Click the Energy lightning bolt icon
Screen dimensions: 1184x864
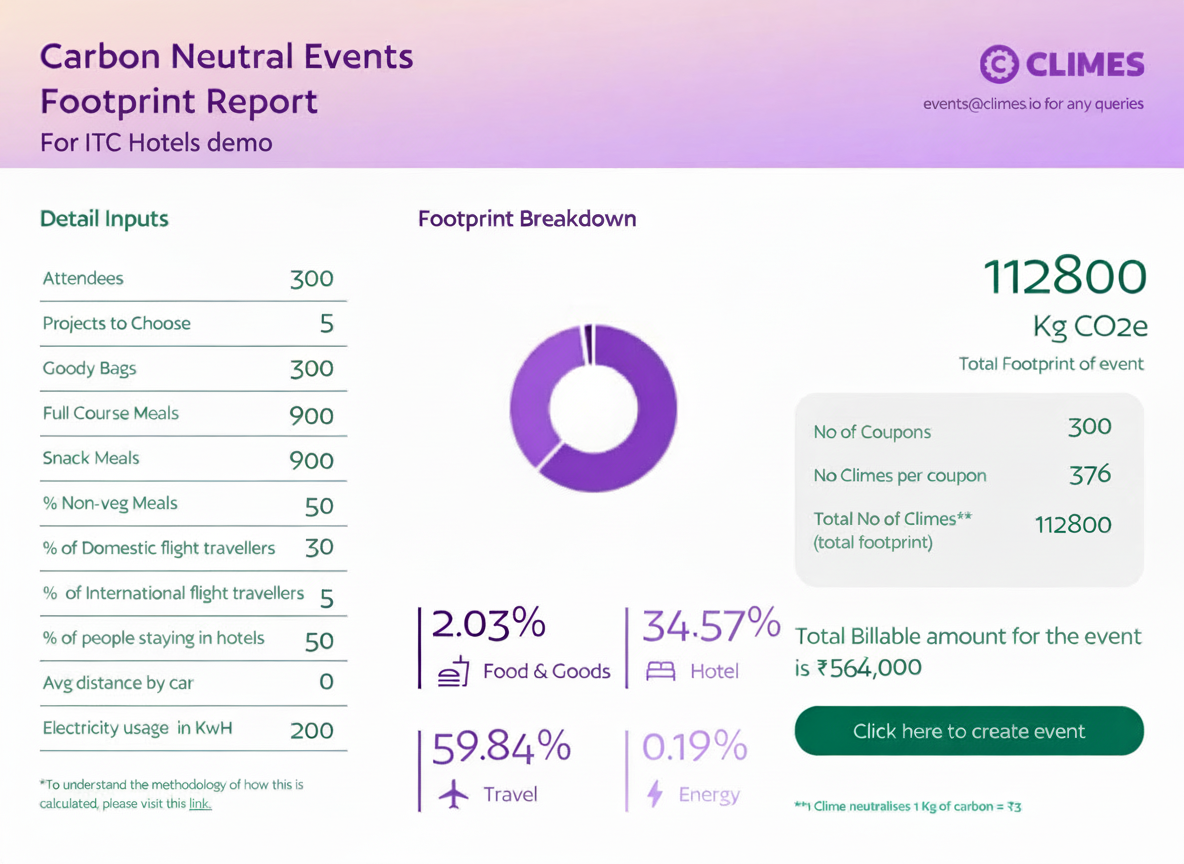pyautogui.click(x=655, y=794)
